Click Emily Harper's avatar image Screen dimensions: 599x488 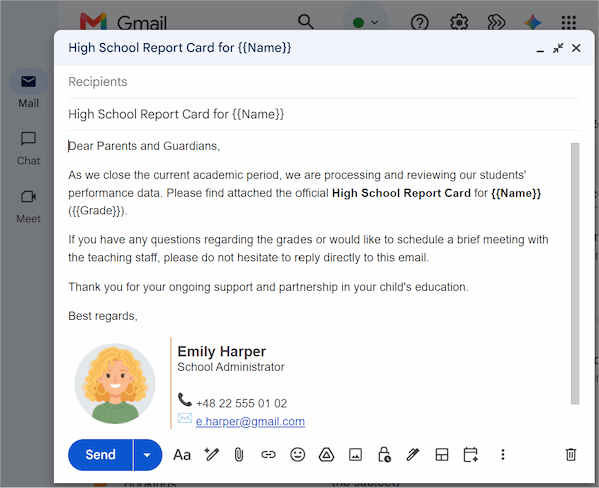pyautogui.click(x=115, y=383)
